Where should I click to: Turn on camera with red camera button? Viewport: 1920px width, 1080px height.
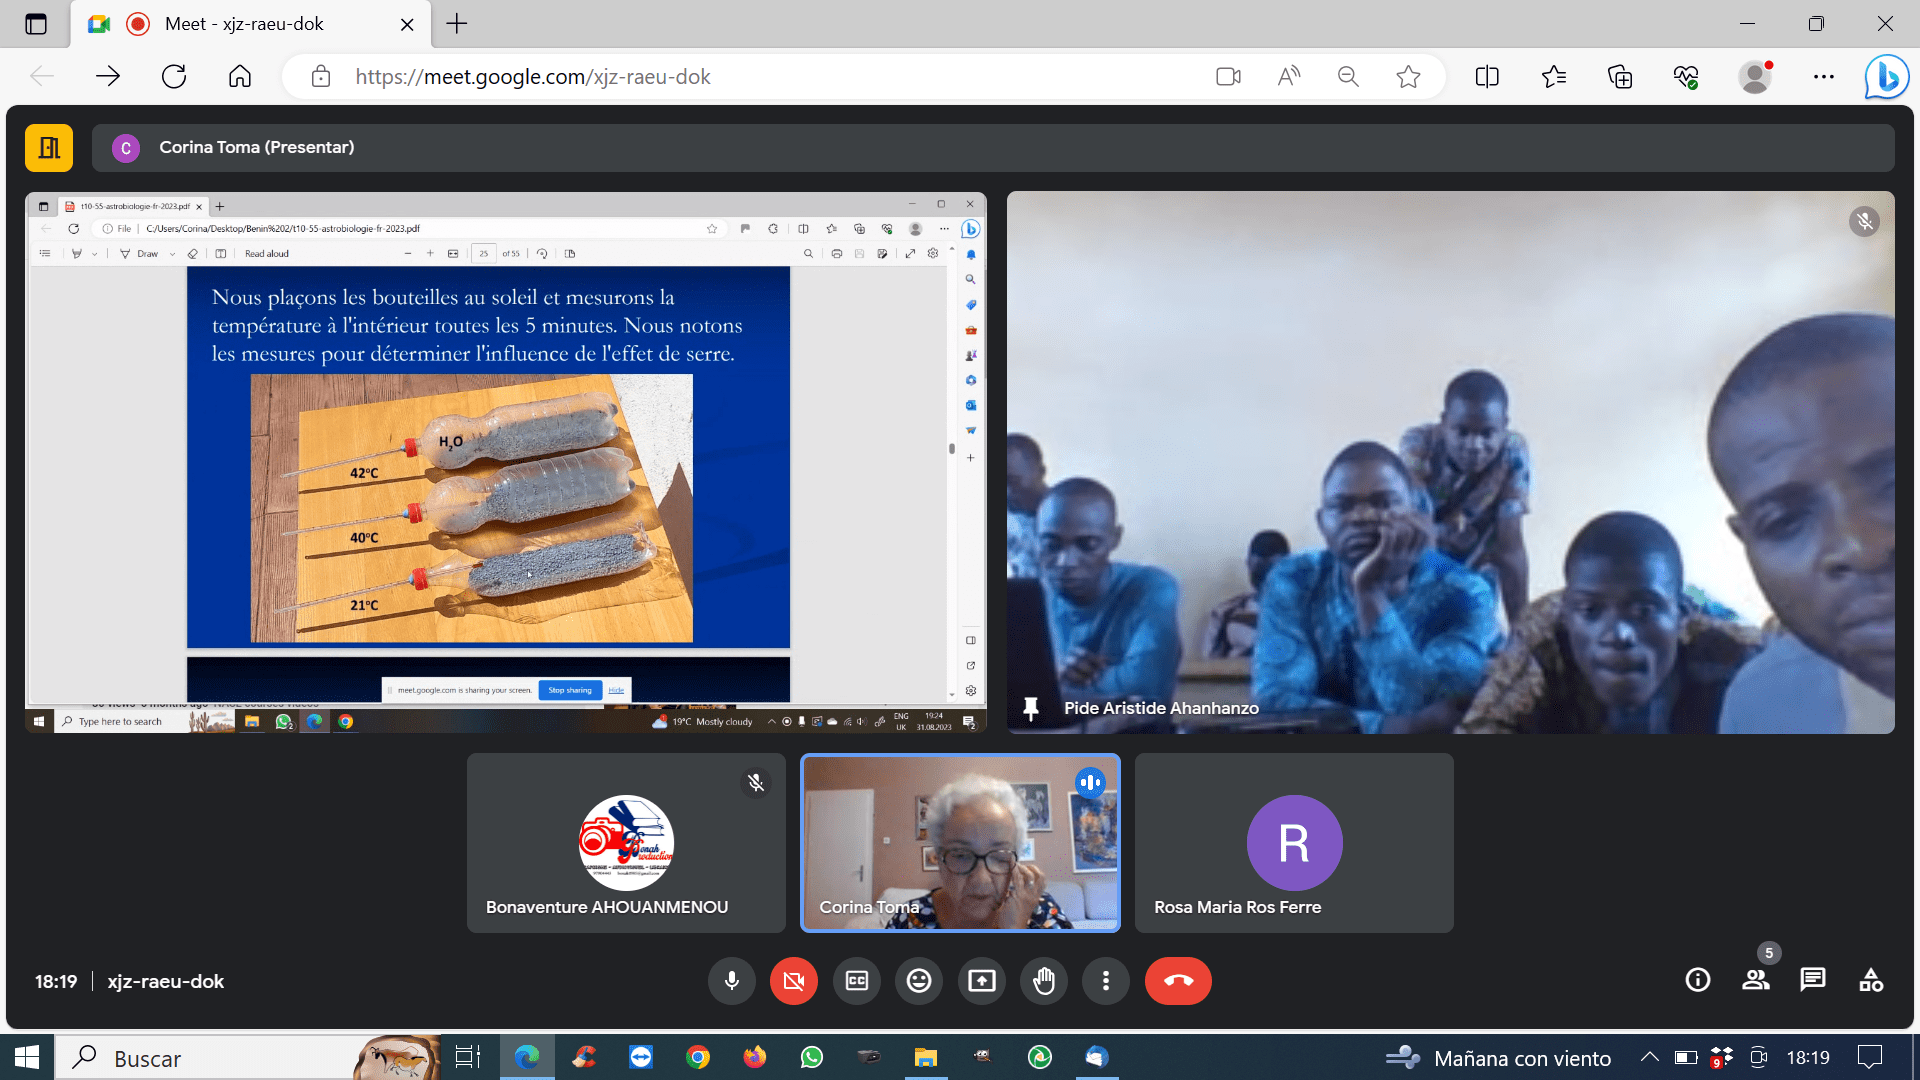point(794,981)
